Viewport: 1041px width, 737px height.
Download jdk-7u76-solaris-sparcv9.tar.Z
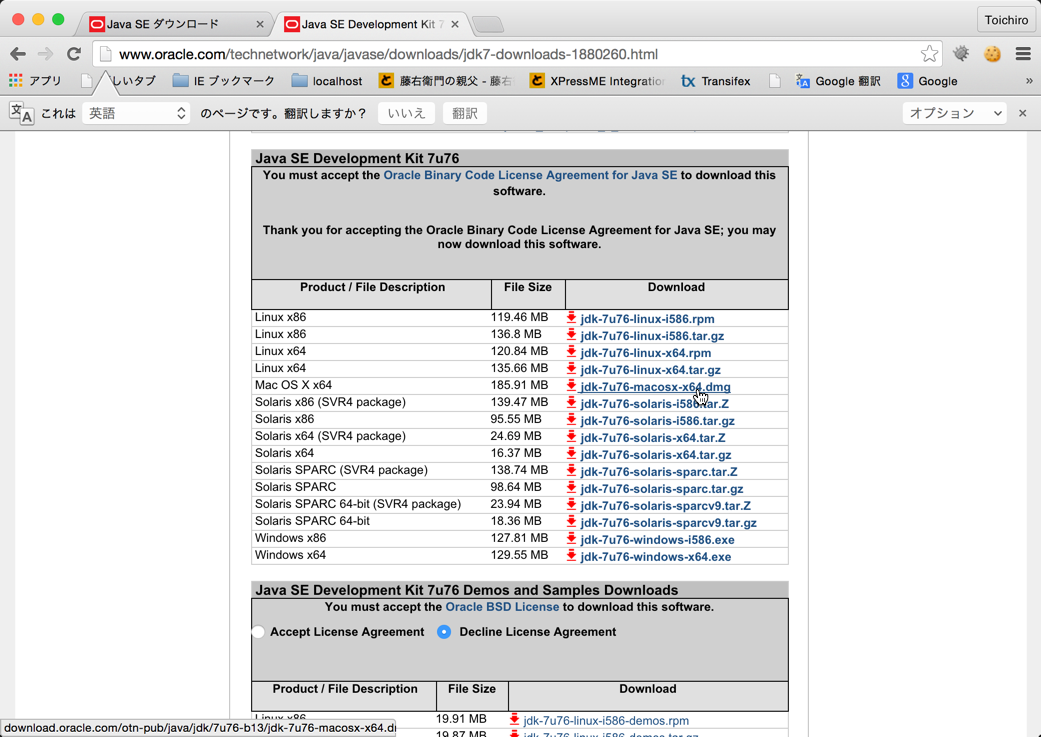click(x=665, y=506)
